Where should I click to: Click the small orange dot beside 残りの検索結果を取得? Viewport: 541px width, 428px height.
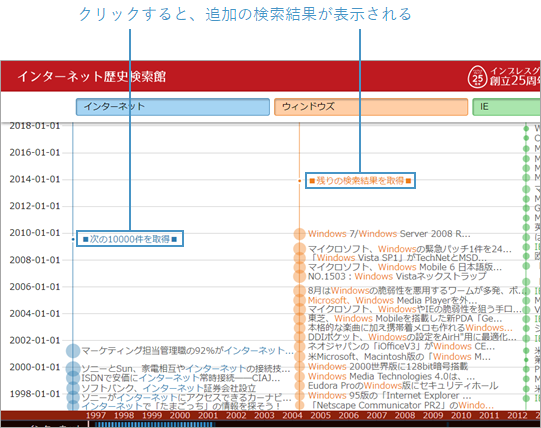click(x=299, y=181)
